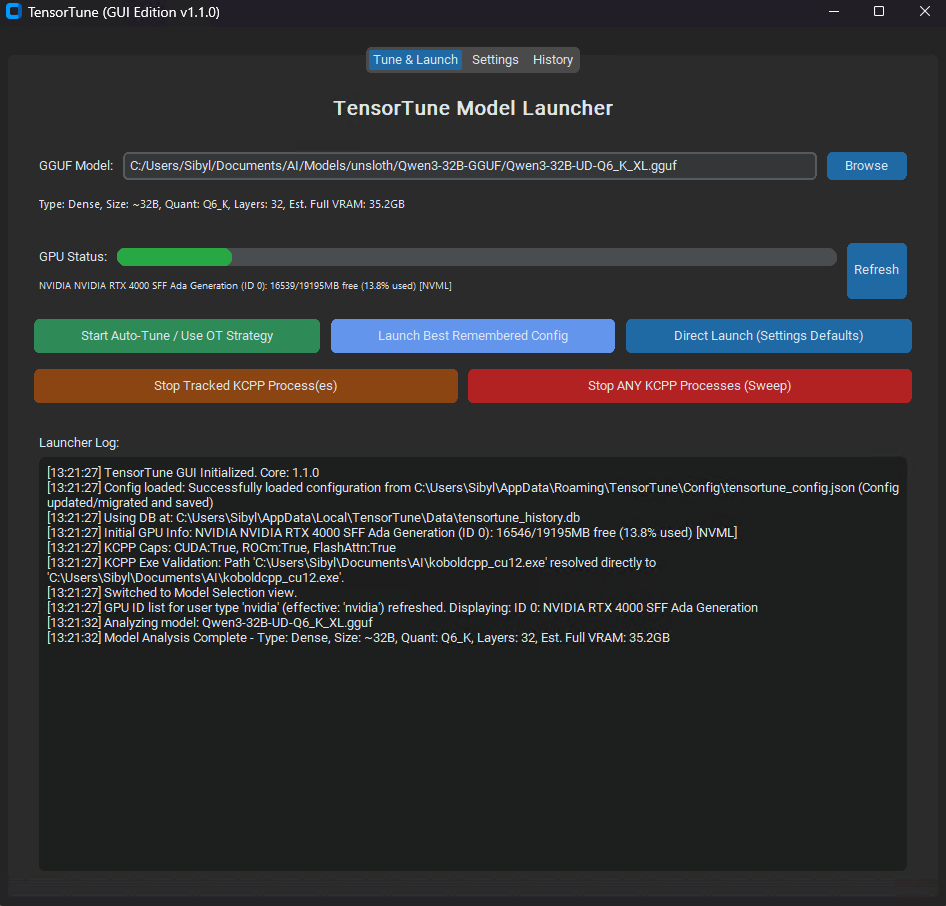
Task: Direct Launch with Settings Defaults
Action: click(x=769, y=336)
